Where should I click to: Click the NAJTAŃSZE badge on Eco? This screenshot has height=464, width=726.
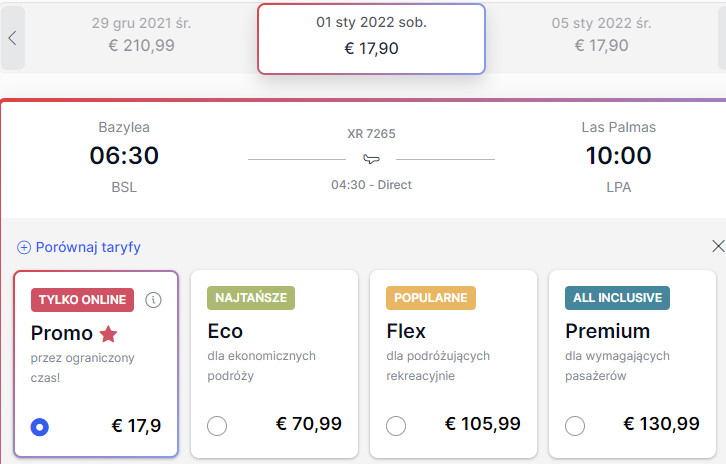(251, 298)
